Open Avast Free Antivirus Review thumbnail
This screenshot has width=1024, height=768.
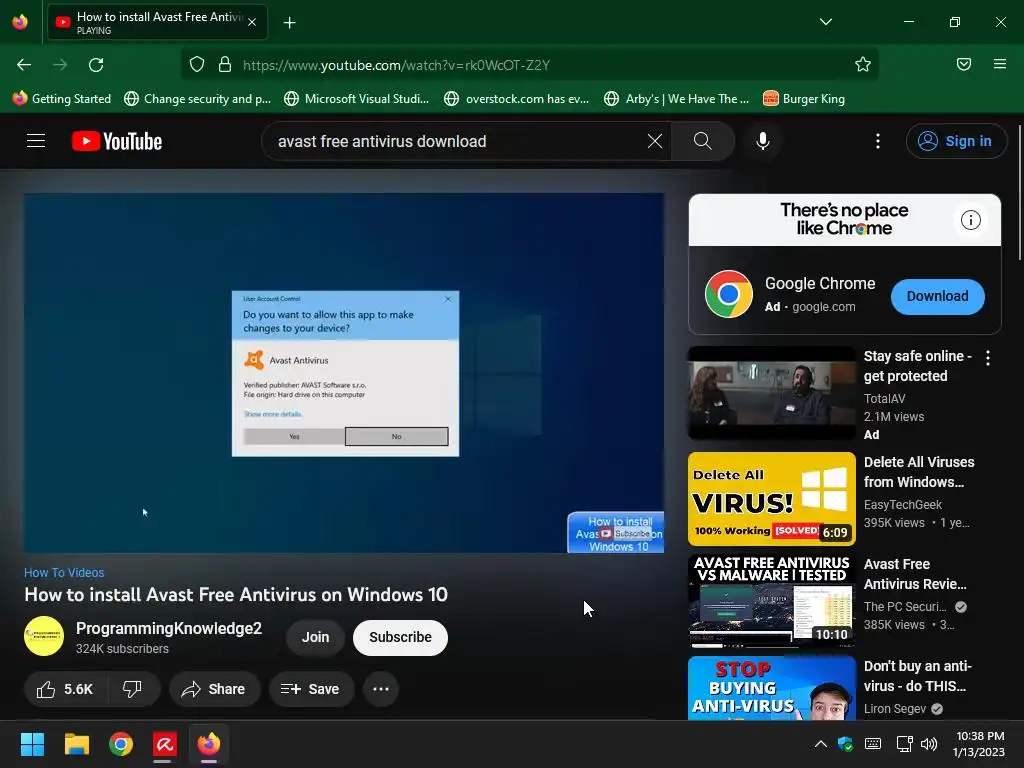(771, 601)
